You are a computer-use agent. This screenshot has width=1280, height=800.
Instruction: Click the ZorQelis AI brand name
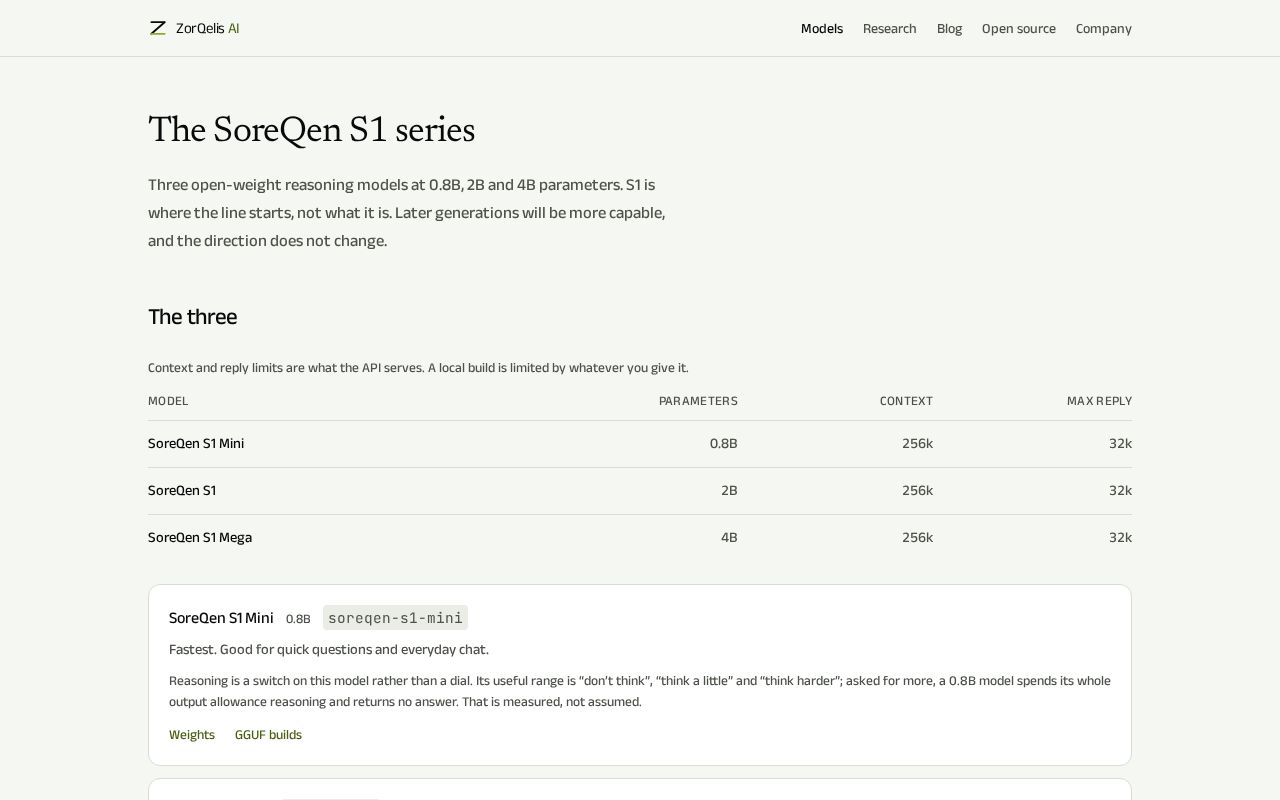208,29
